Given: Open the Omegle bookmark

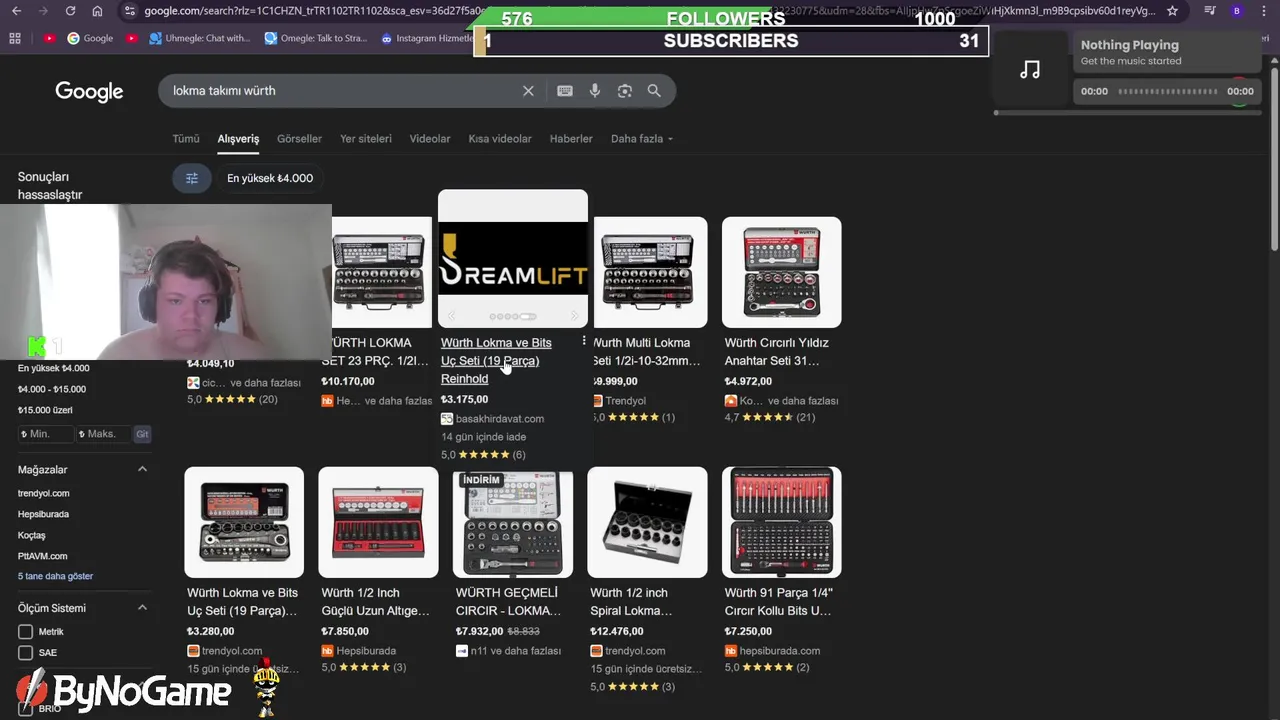Looking at the screenshot, I should point(316,38).
